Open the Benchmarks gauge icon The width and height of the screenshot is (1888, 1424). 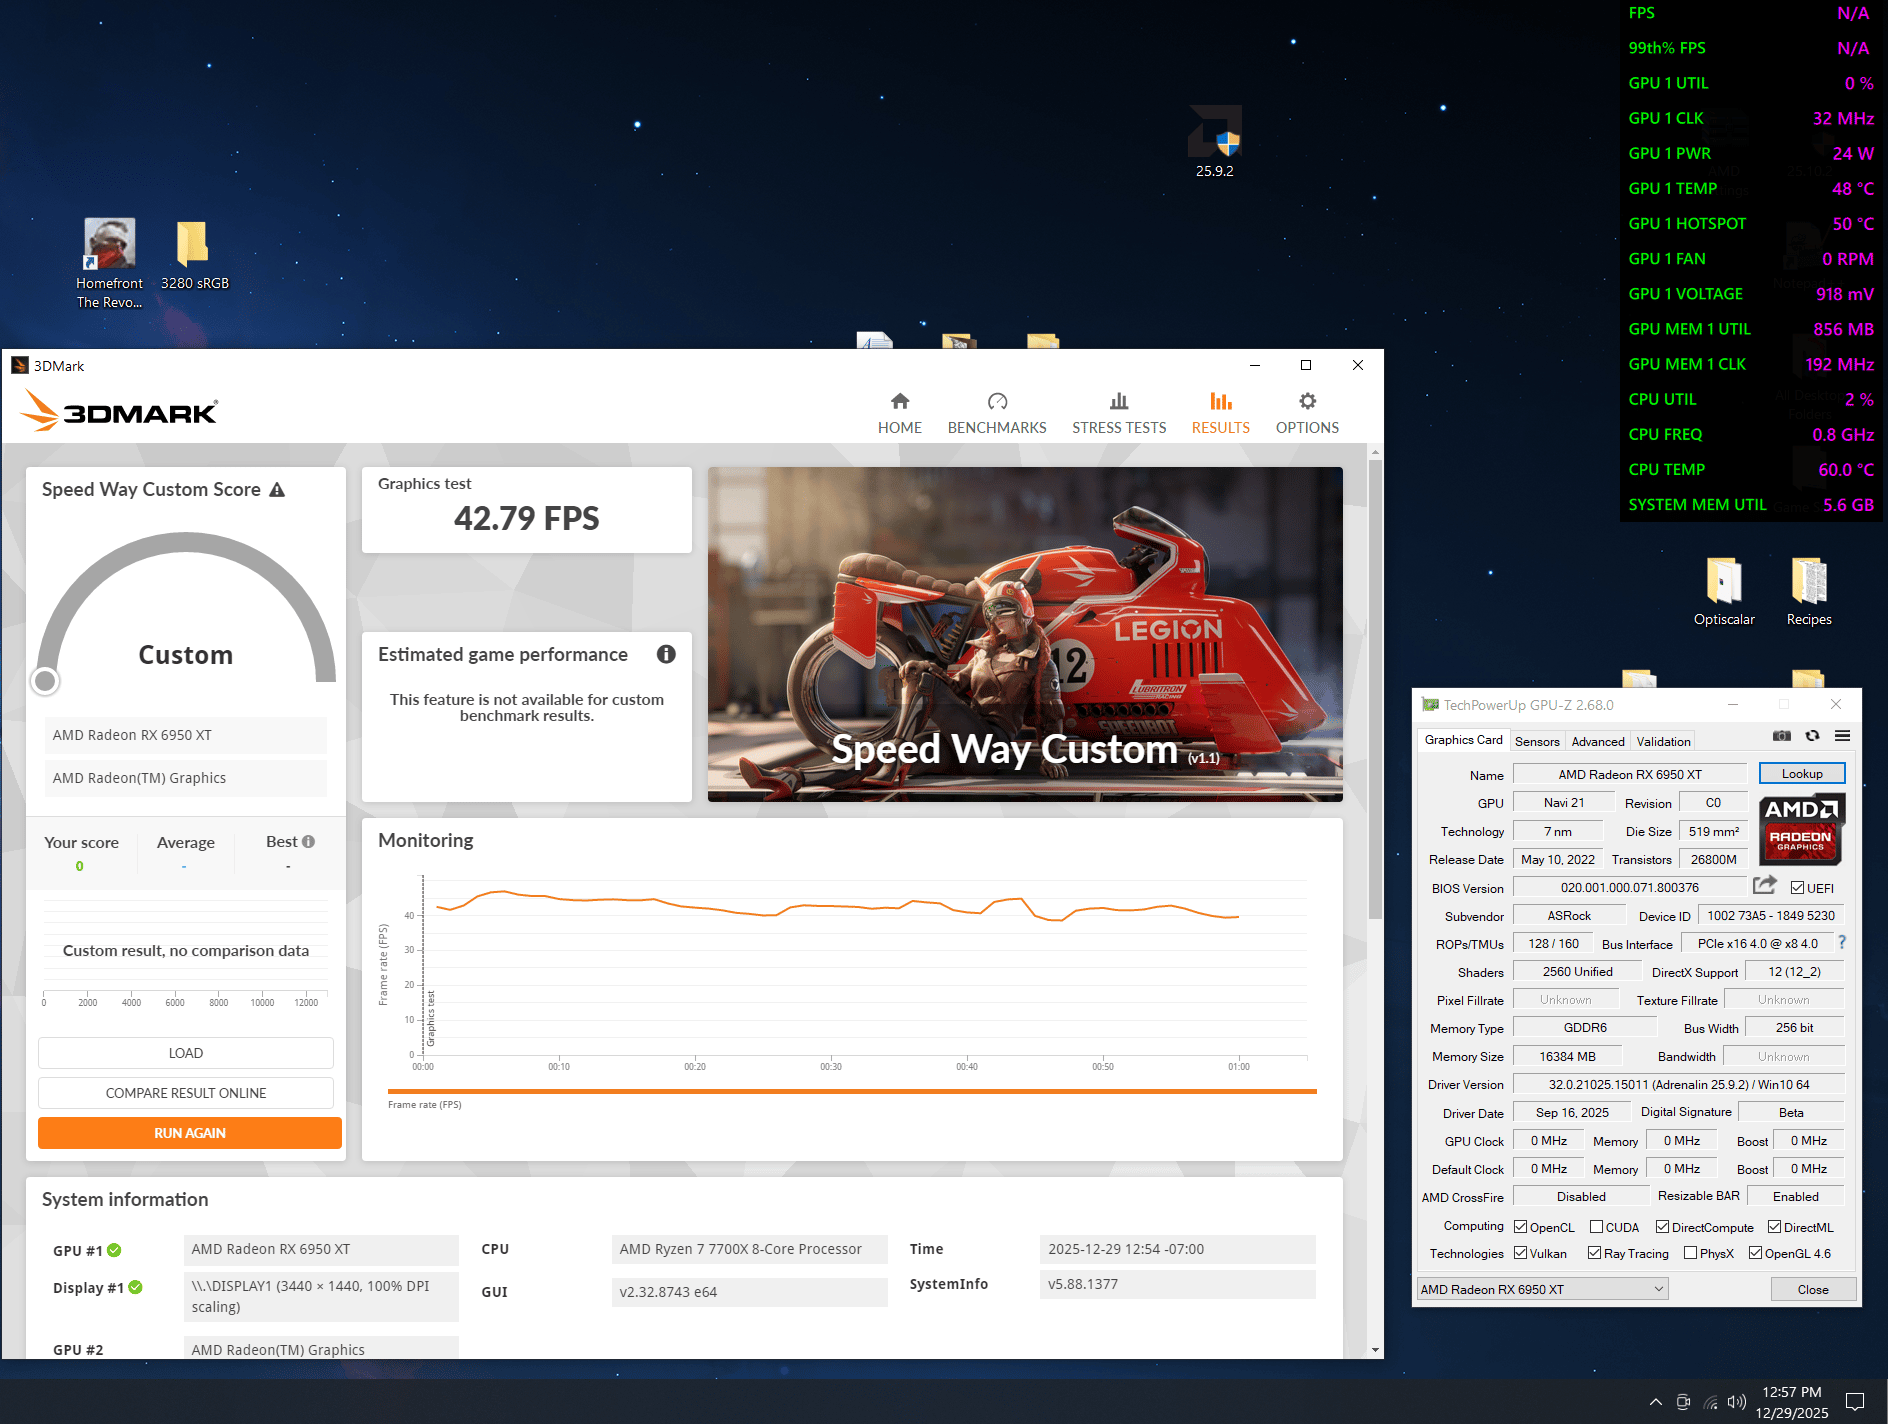point(997,401)
